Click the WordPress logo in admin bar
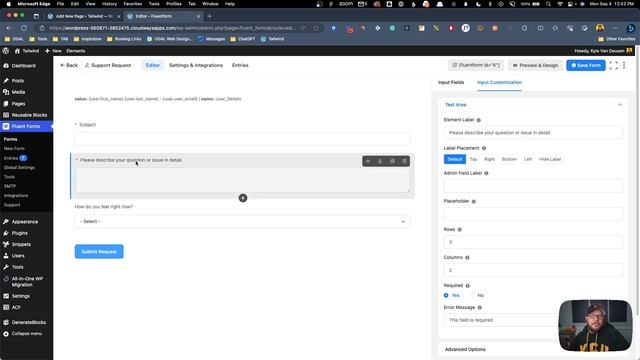This screenshot has width=640, height=360. (6, 51)
